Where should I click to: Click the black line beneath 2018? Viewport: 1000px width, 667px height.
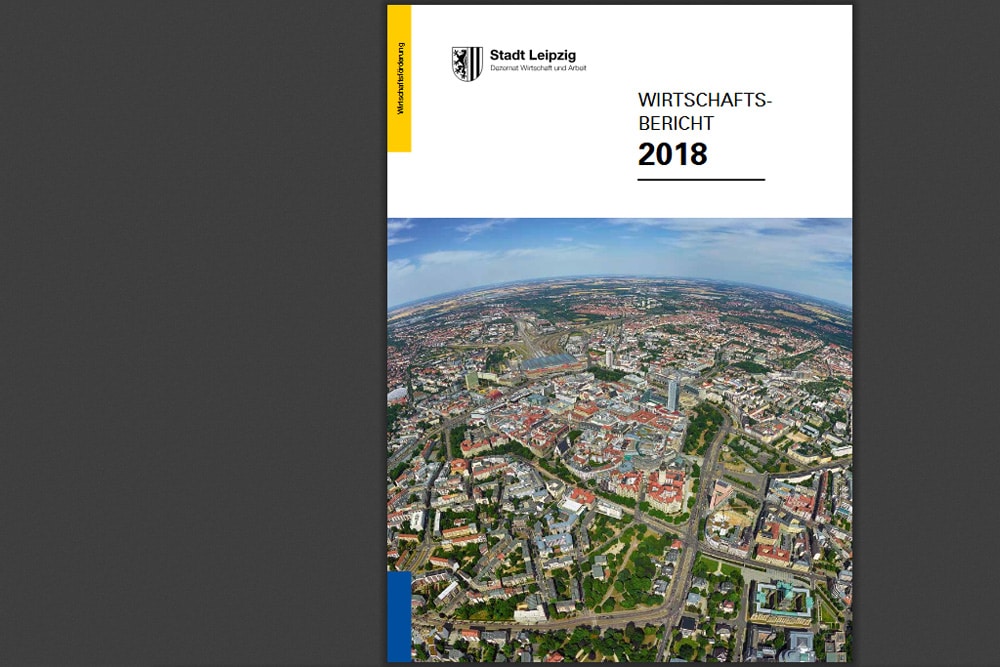click(700, 180)
